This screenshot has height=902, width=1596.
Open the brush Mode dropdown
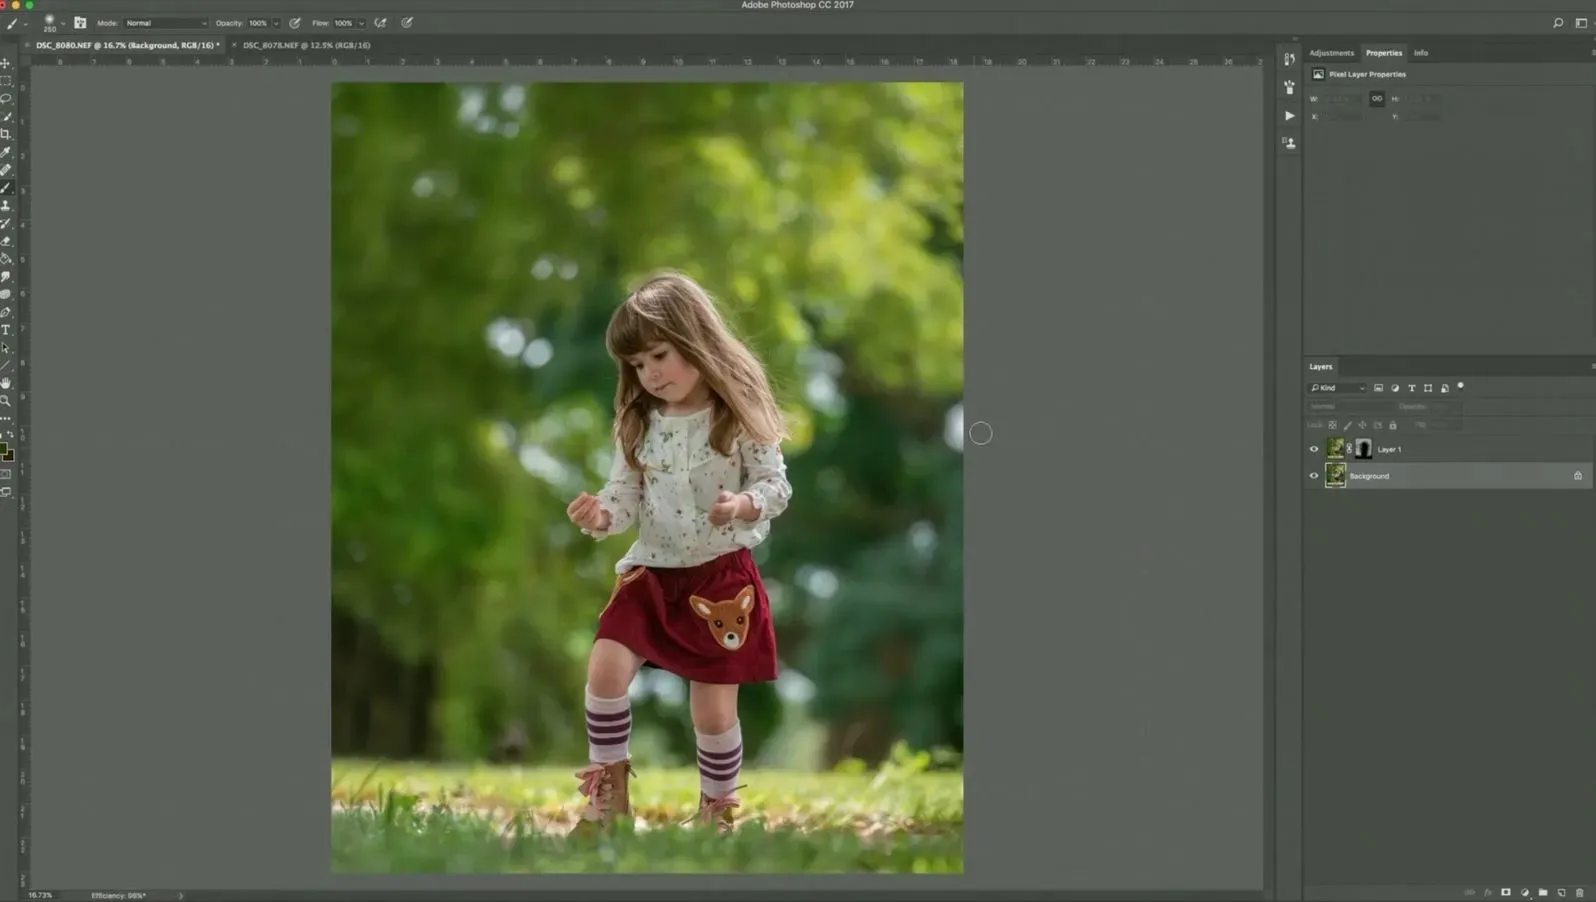(166, 23)
